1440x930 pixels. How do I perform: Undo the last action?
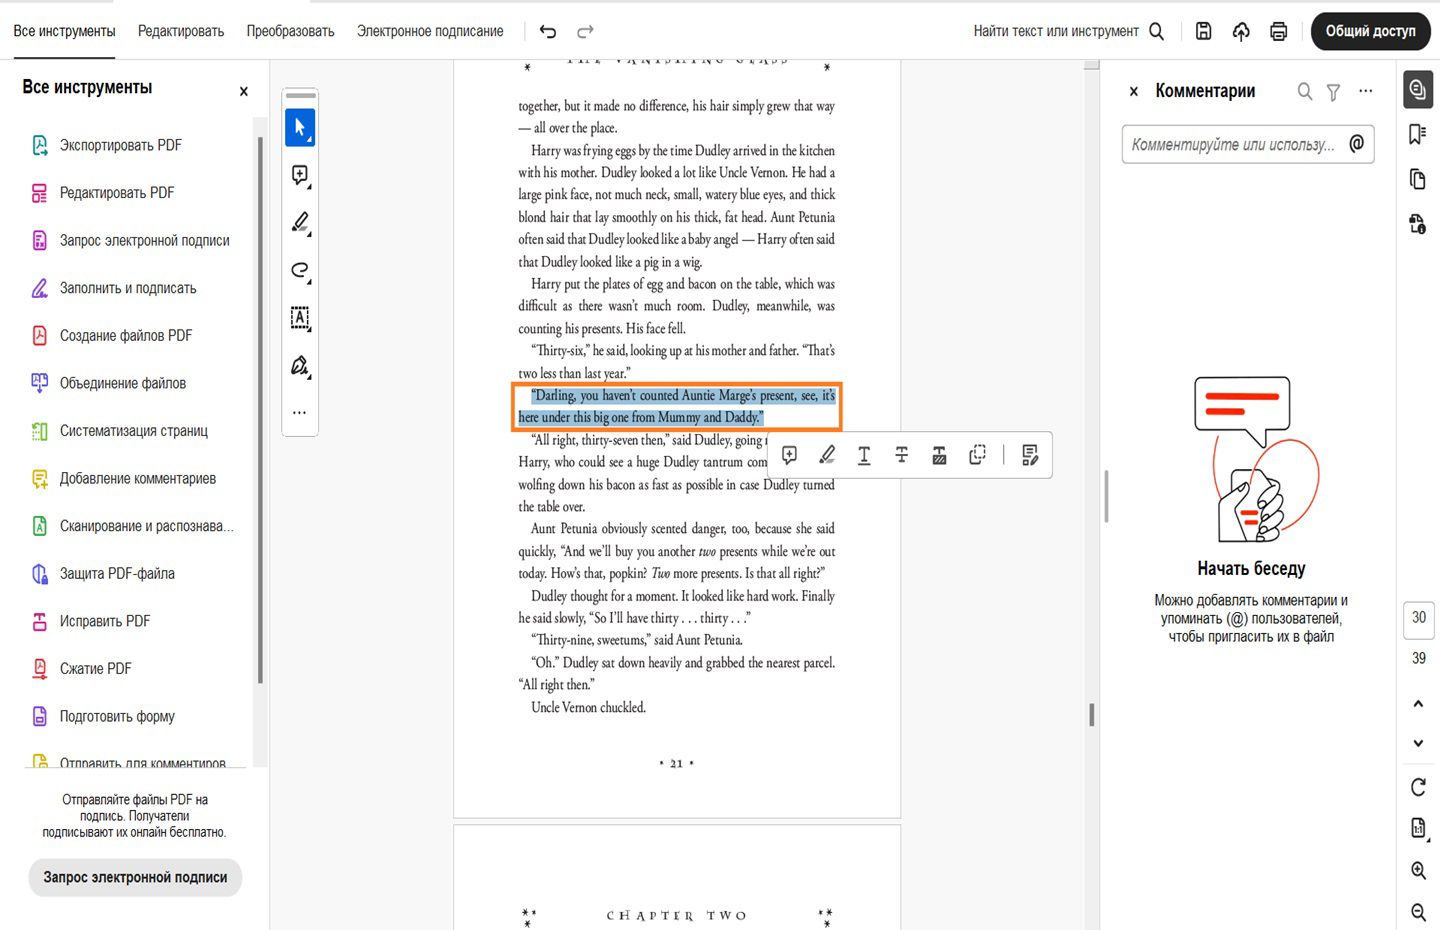click(548, 31)
